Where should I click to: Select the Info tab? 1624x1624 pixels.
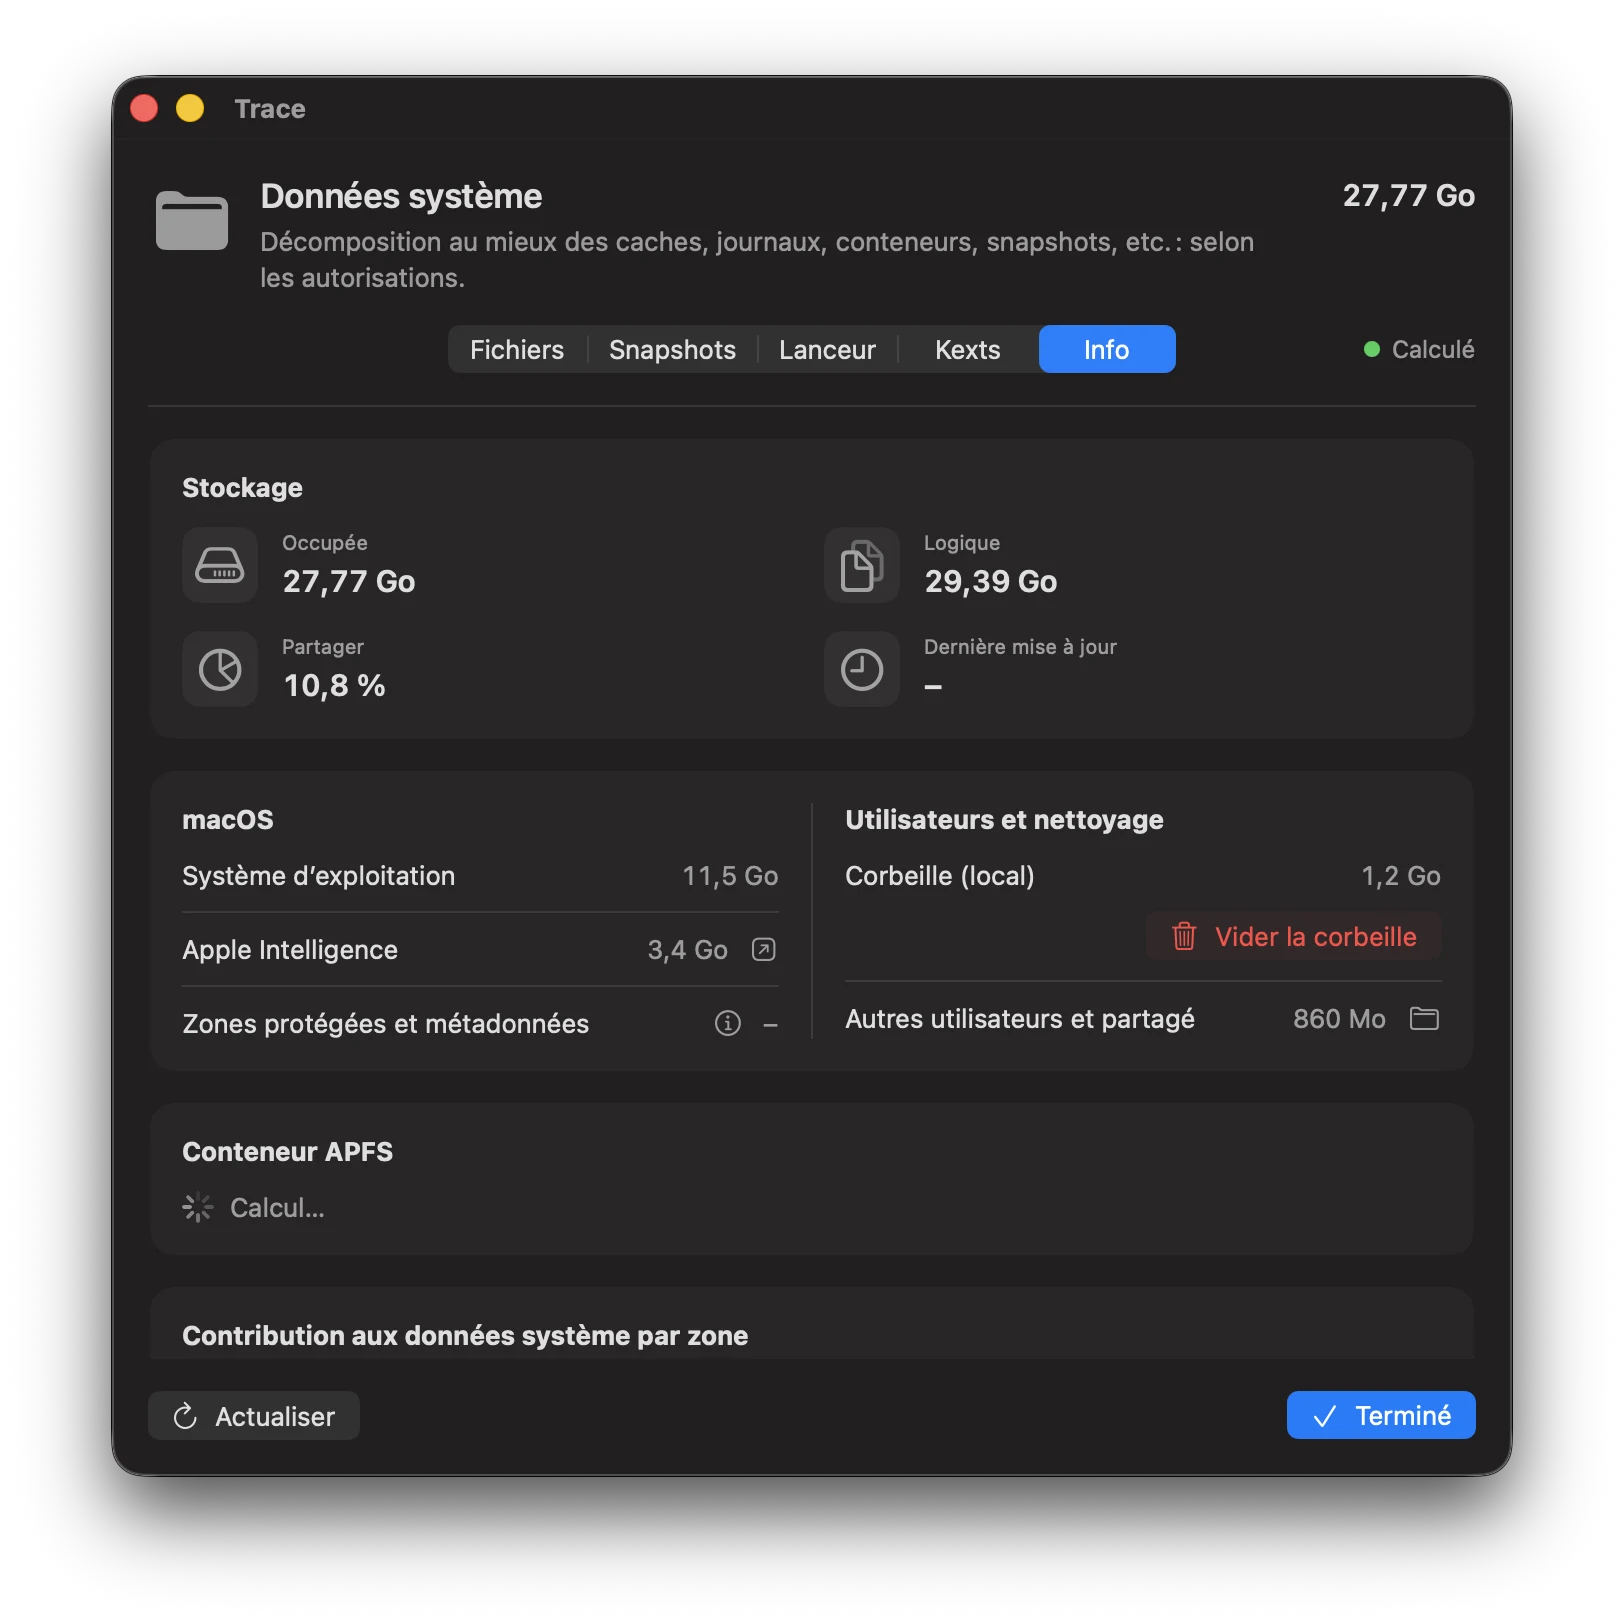pos(1107,349)
